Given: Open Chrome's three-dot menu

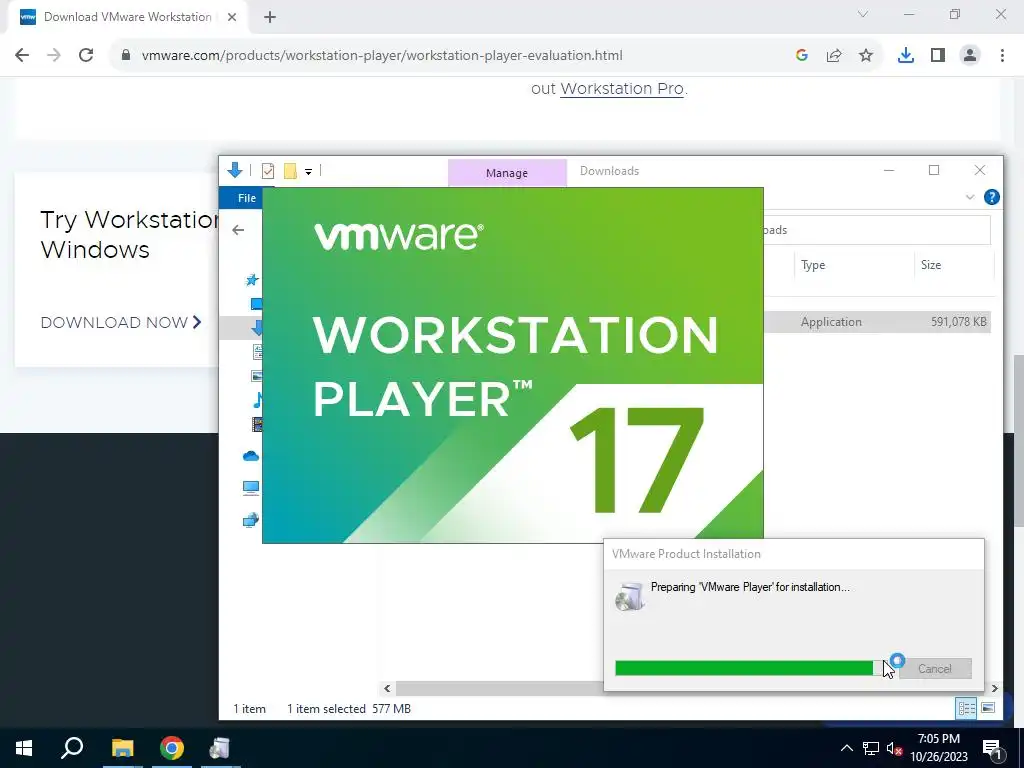Looking at the screenshot, I should coord(1002,56).
